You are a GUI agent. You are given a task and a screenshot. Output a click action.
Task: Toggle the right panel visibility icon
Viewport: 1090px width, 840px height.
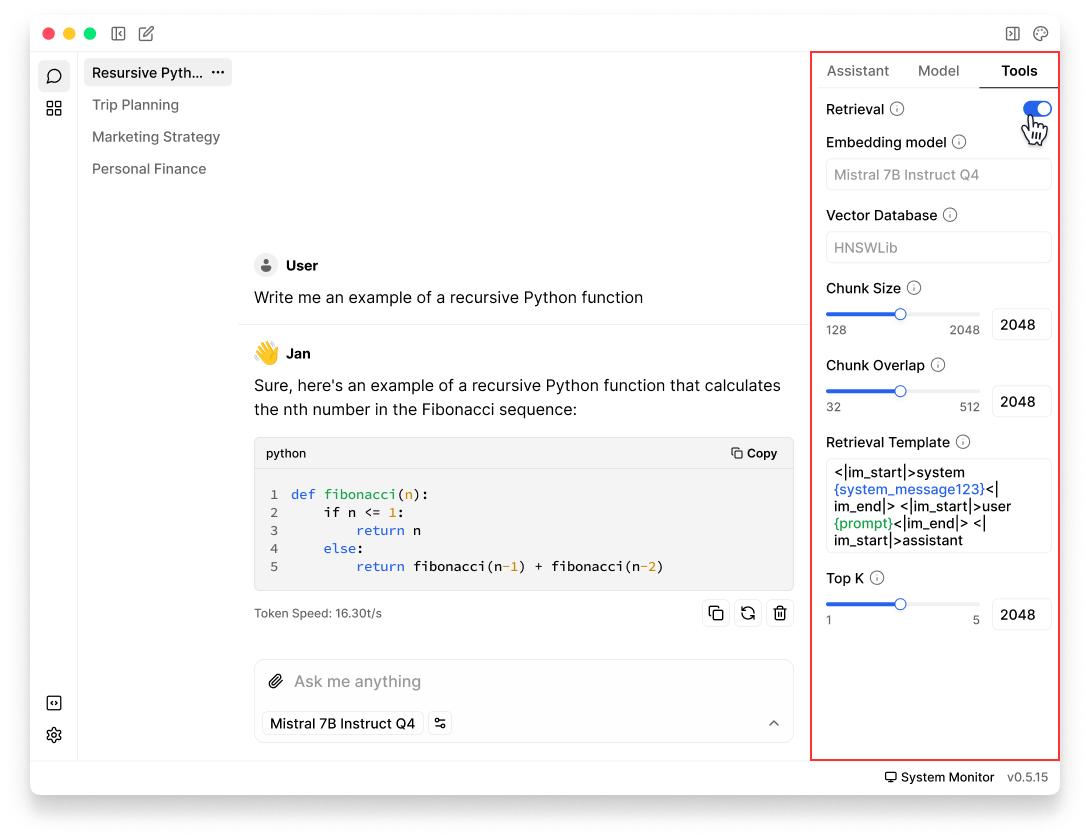(x=1012, y=34)
